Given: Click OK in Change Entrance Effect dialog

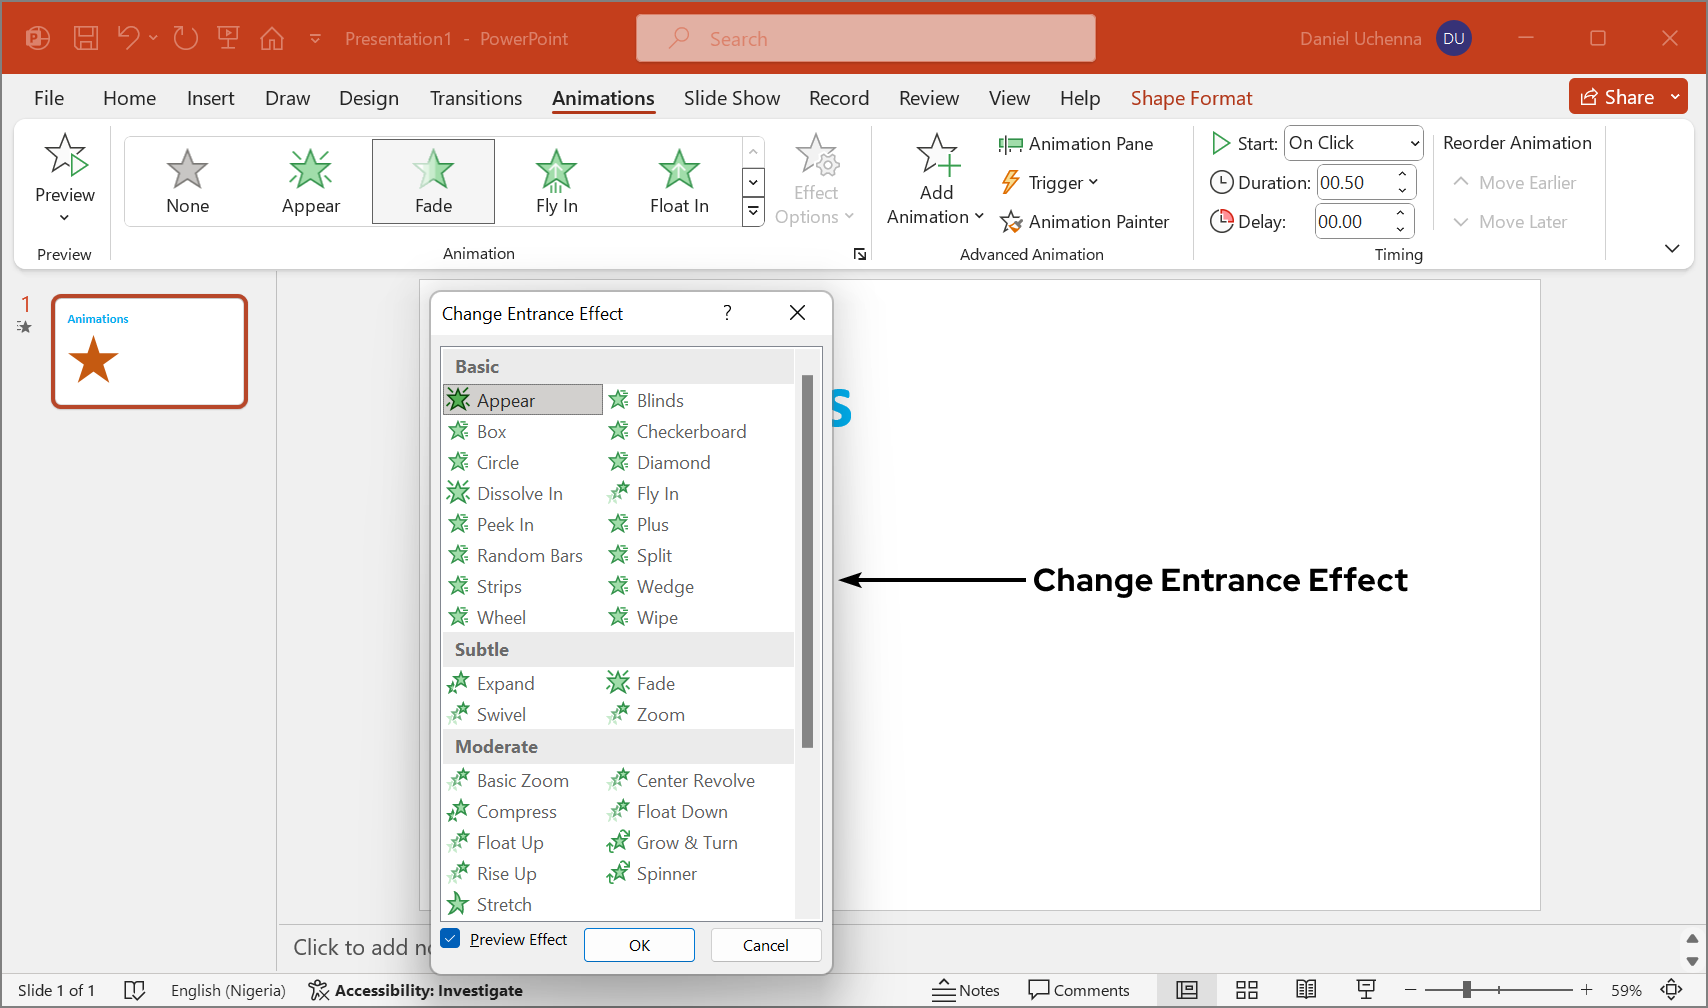Looking at the screenshot, I should pyautogui.click(x=639, y=945).
